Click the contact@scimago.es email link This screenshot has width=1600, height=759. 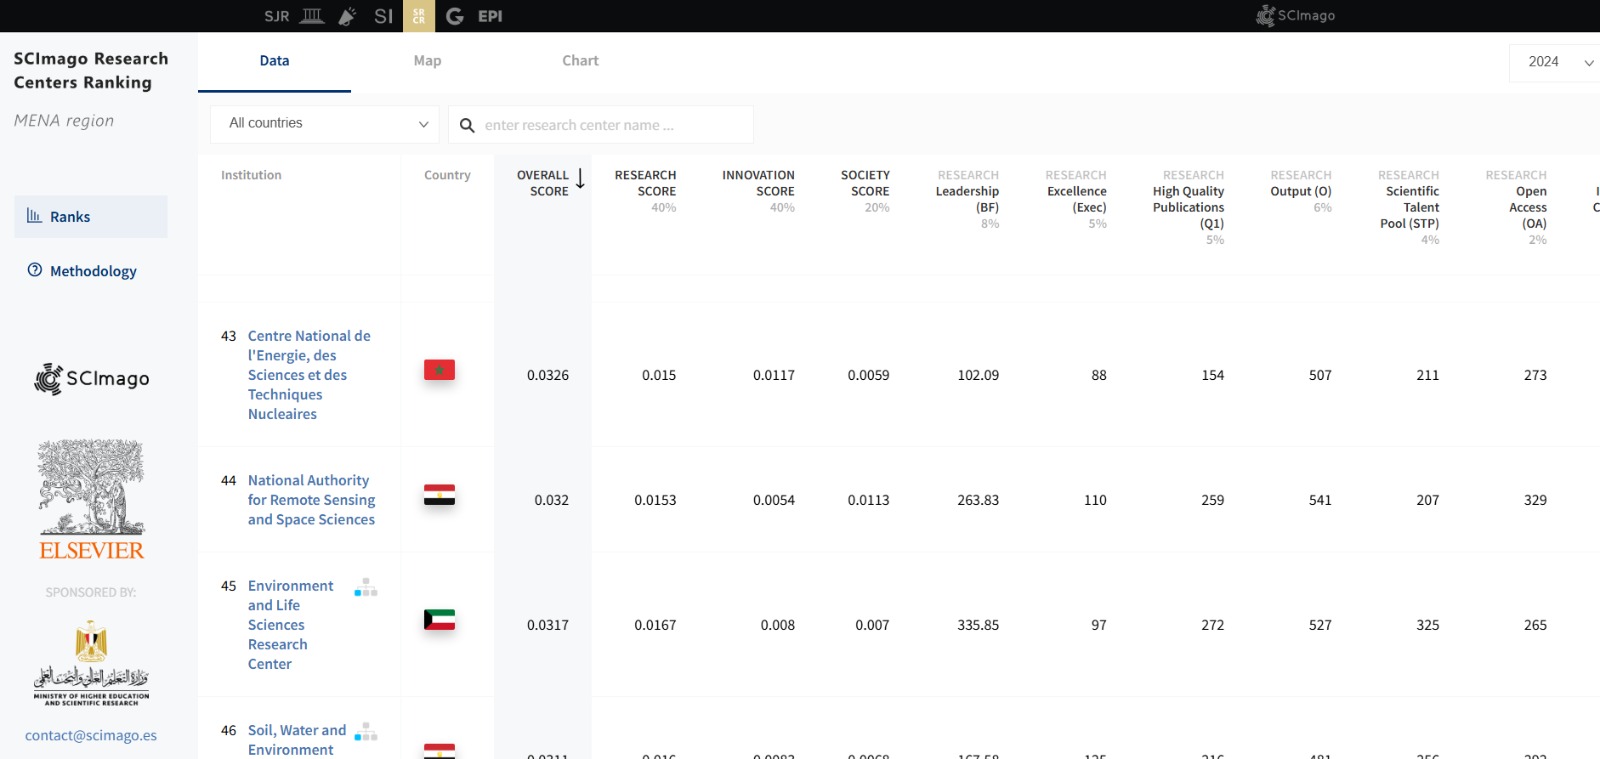(91, 735)
